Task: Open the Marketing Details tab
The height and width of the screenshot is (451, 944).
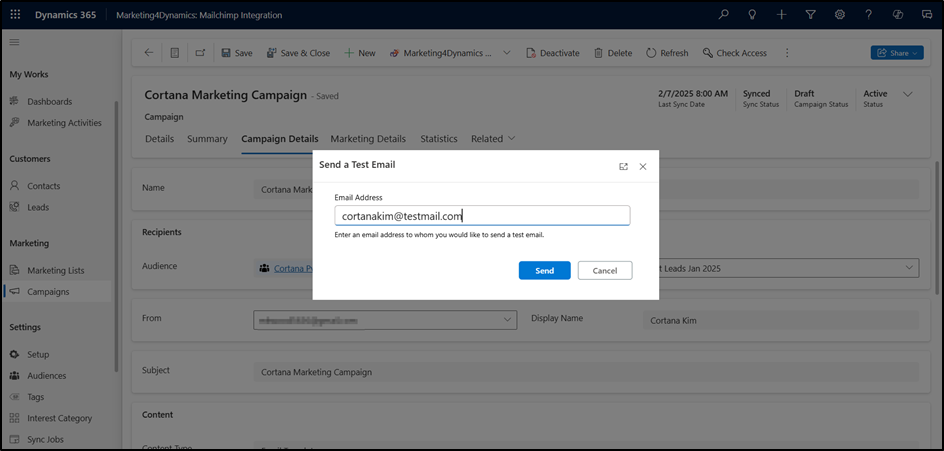Action: [x=368, y=138]
